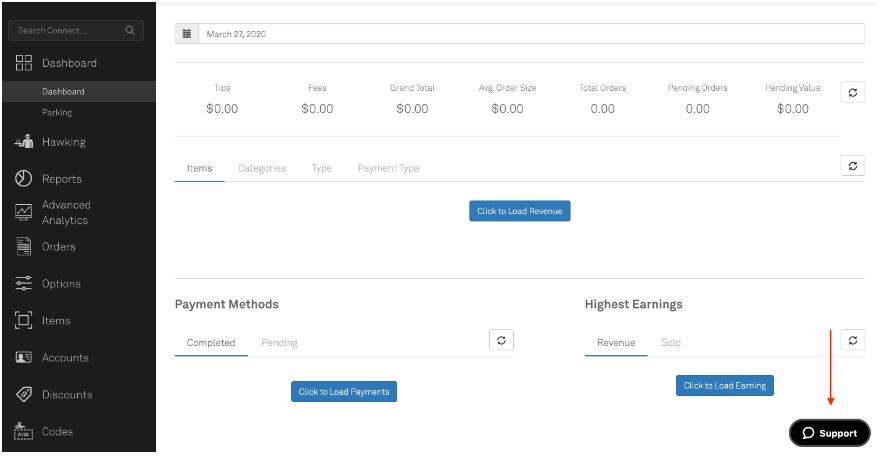Expand the Dashboard menu in sidebar
Image resolution: width=882 pixels, height=460 pixels.
(x=69, y=63)
